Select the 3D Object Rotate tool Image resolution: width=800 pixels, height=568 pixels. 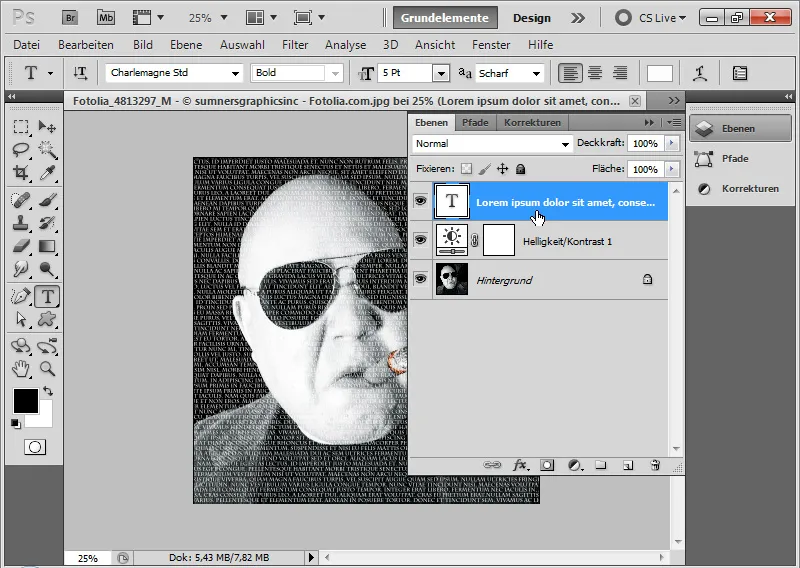coord(21,346)
